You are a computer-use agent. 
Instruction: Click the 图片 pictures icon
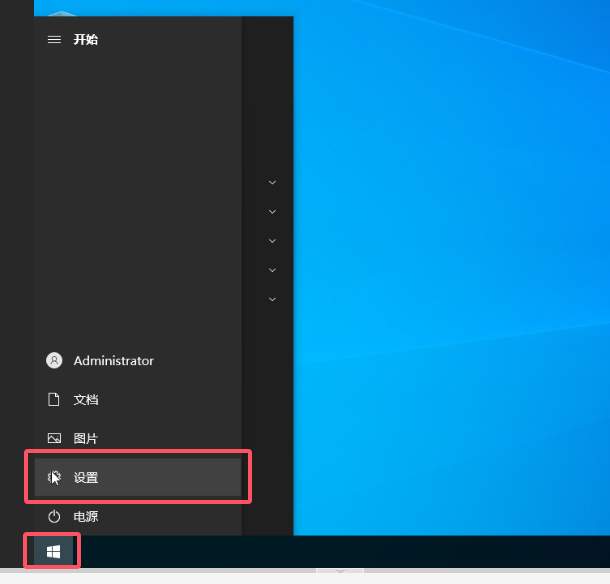54,438
